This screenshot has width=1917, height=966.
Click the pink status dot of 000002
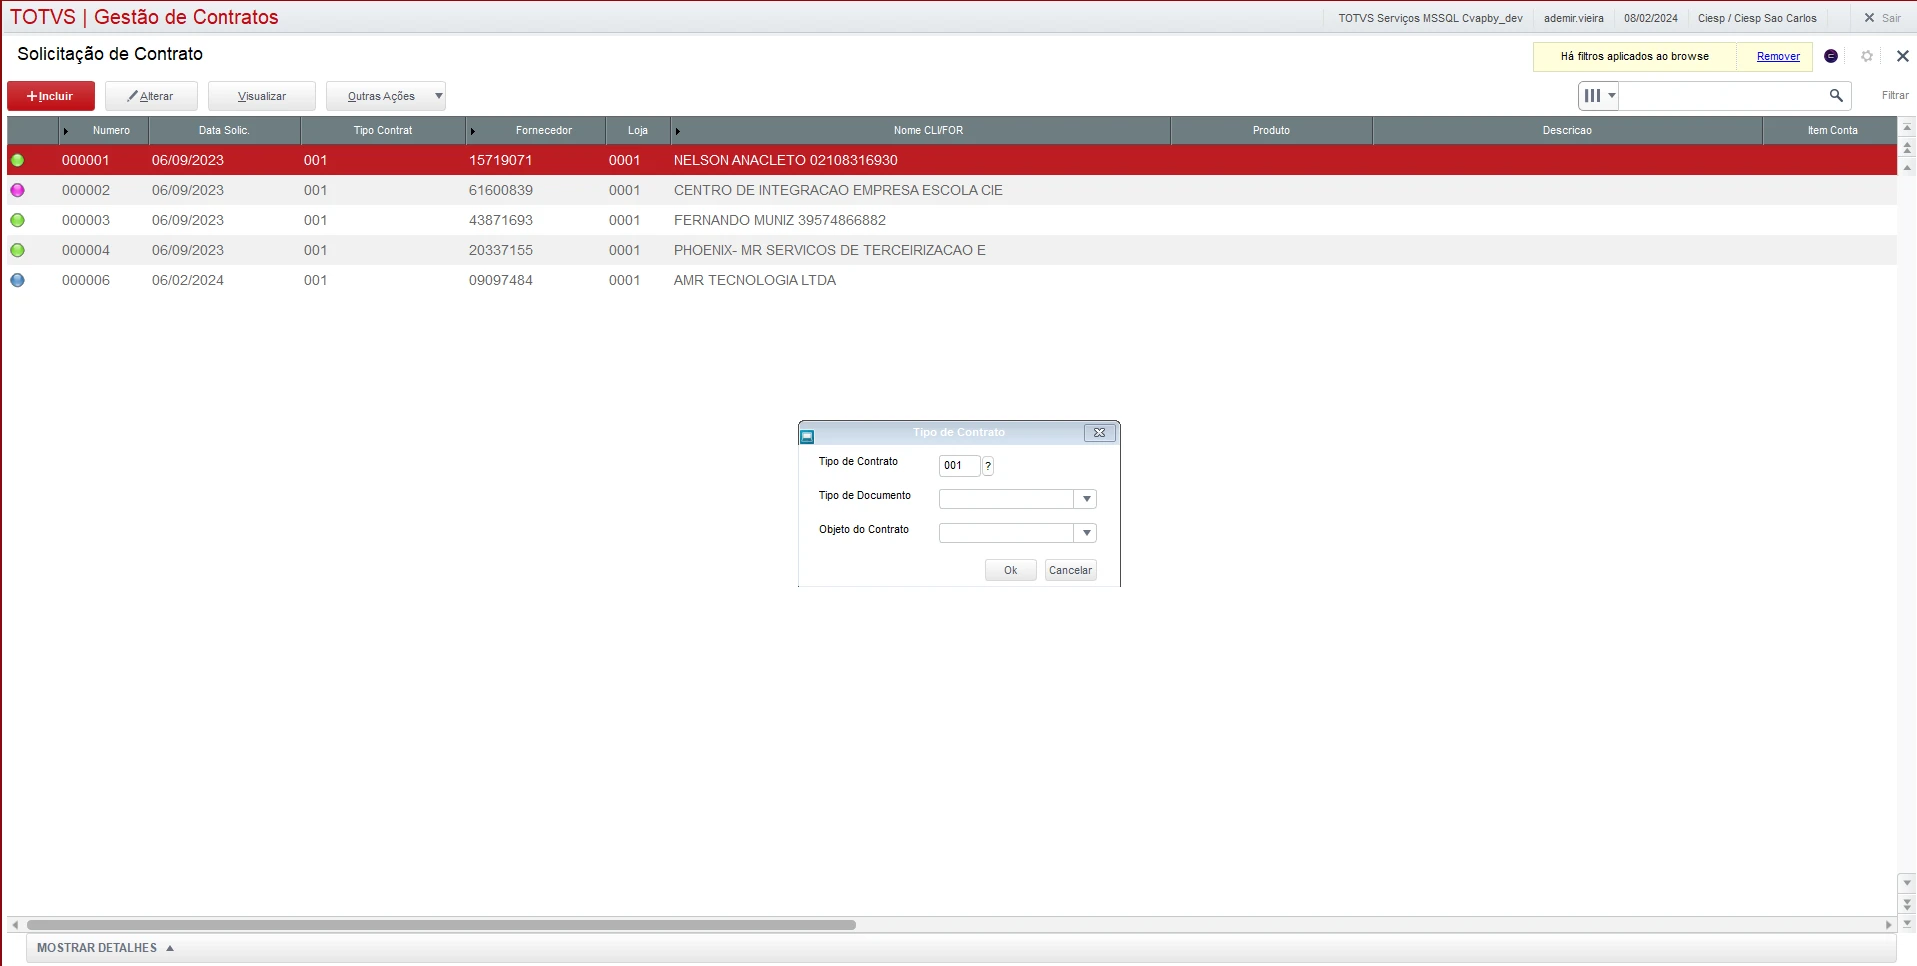pyautogui.click(x=17, y=190)
